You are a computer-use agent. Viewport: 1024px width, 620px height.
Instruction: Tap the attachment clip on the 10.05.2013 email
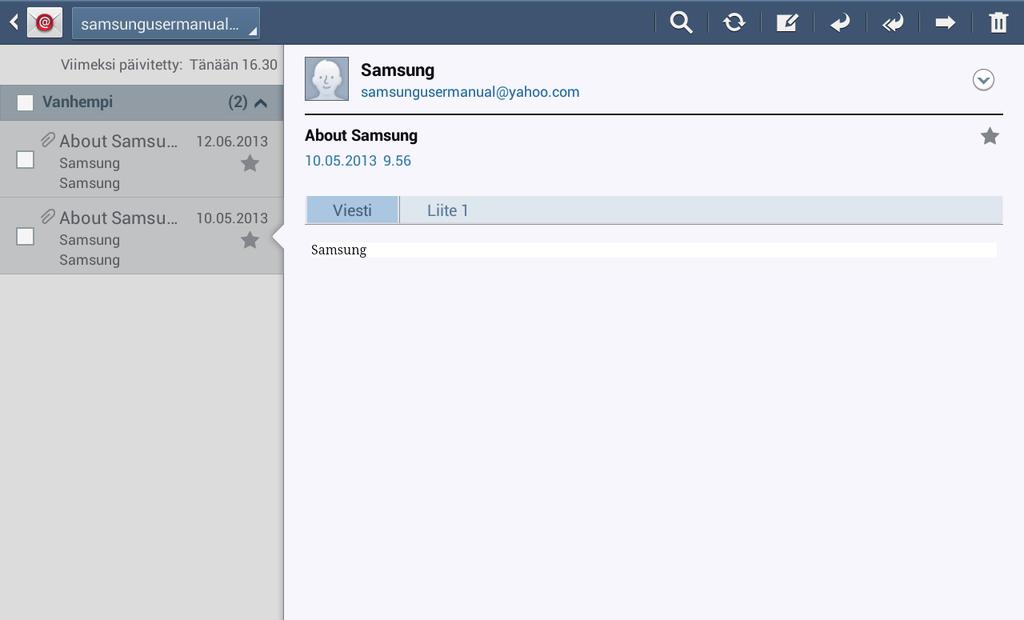tap(48, 216)
